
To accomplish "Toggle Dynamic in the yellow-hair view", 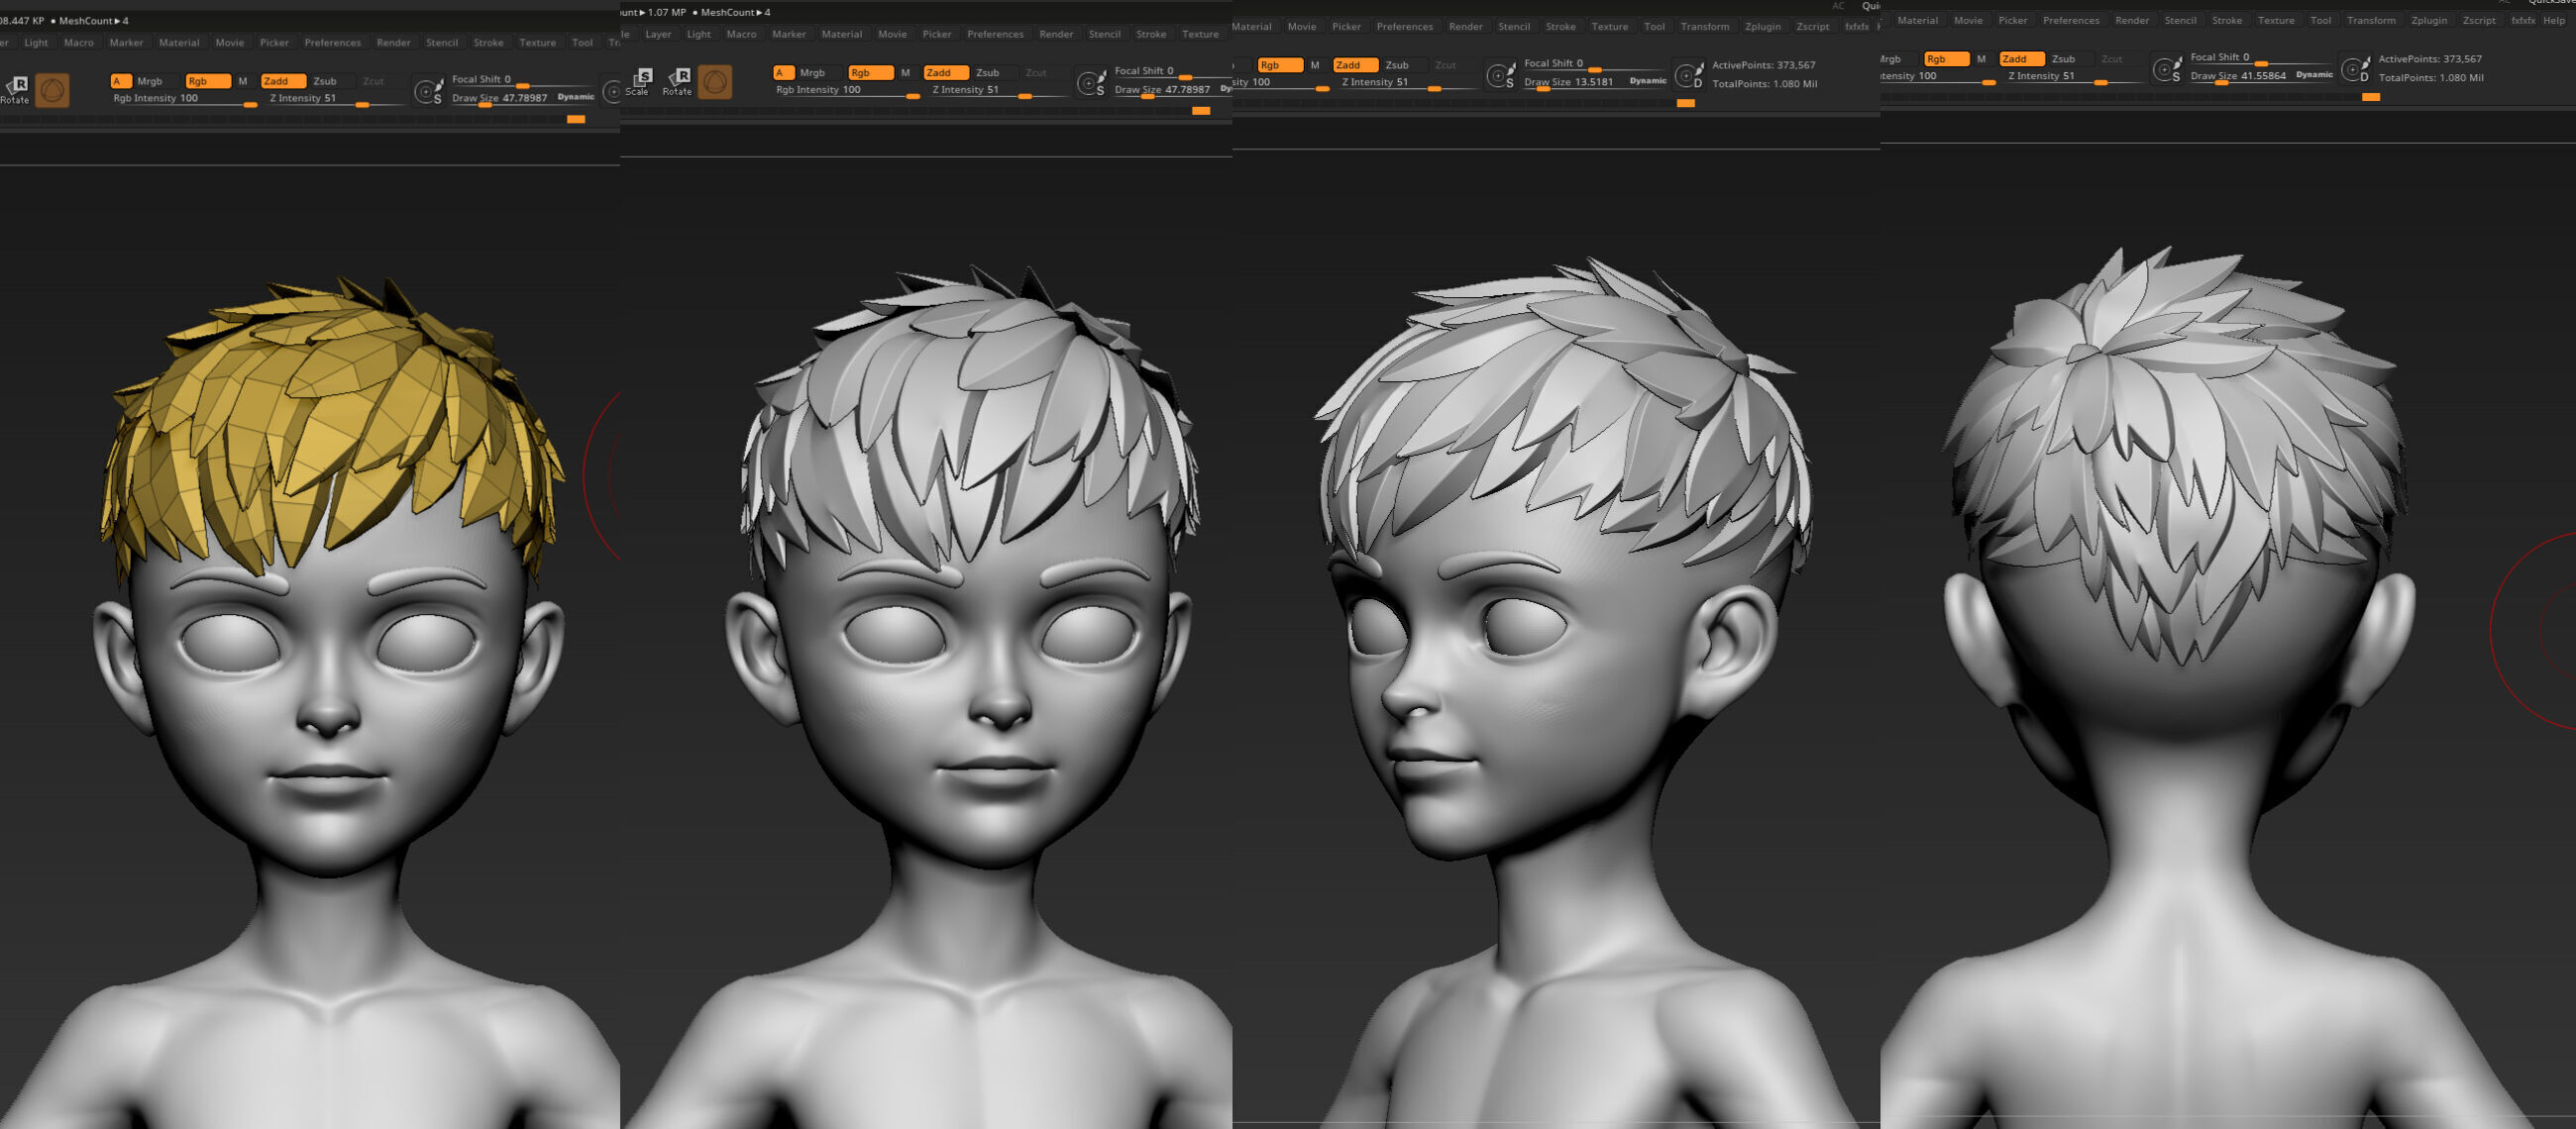I will (576, 97).
